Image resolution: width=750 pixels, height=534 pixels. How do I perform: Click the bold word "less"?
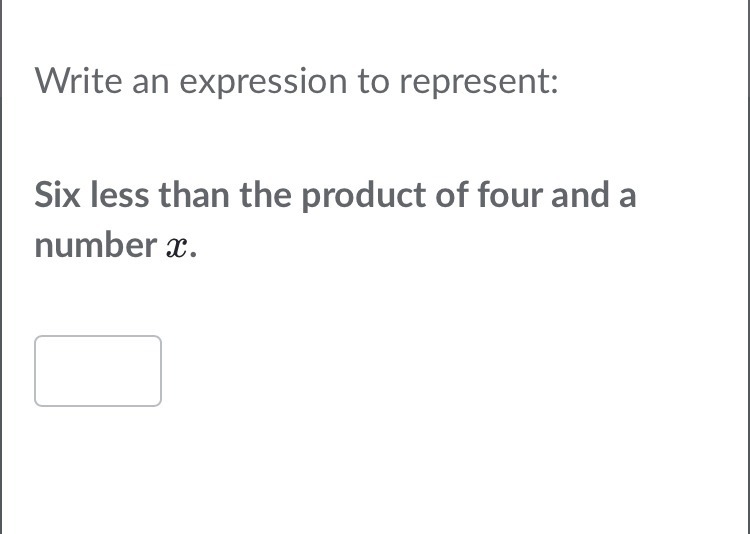[120, 195]
